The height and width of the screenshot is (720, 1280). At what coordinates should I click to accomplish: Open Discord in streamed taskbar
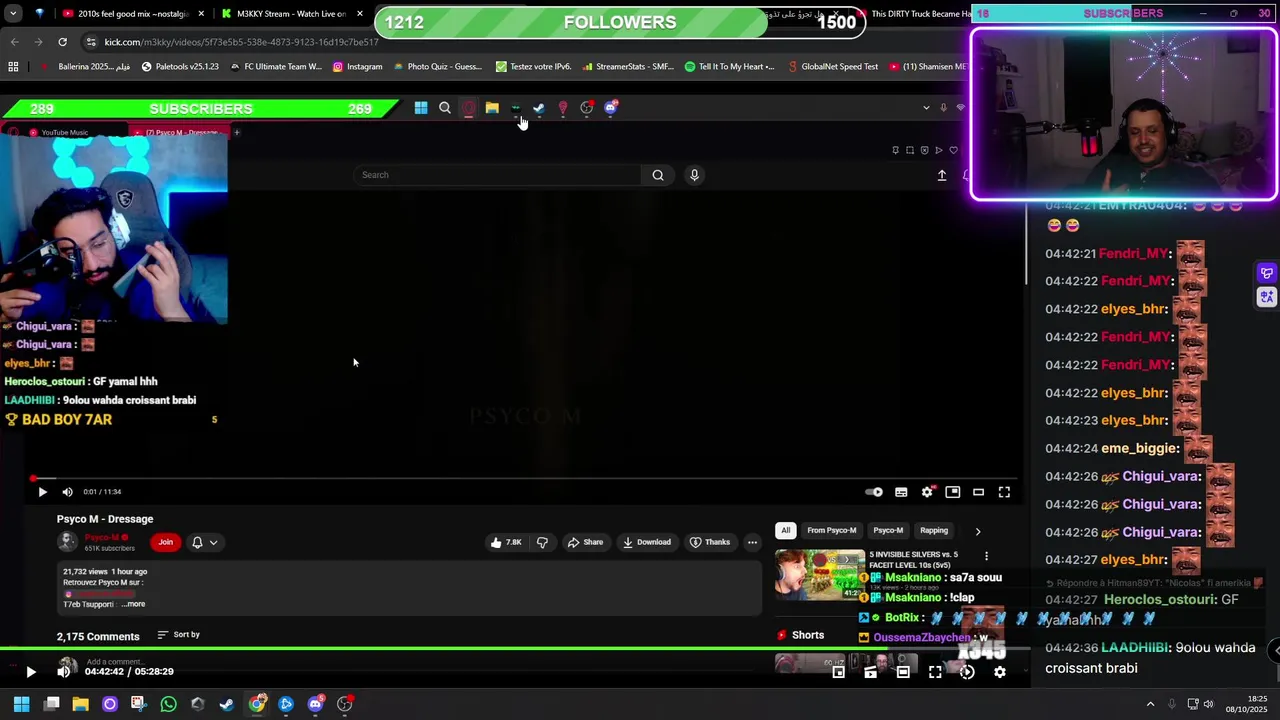pos(611,108)
